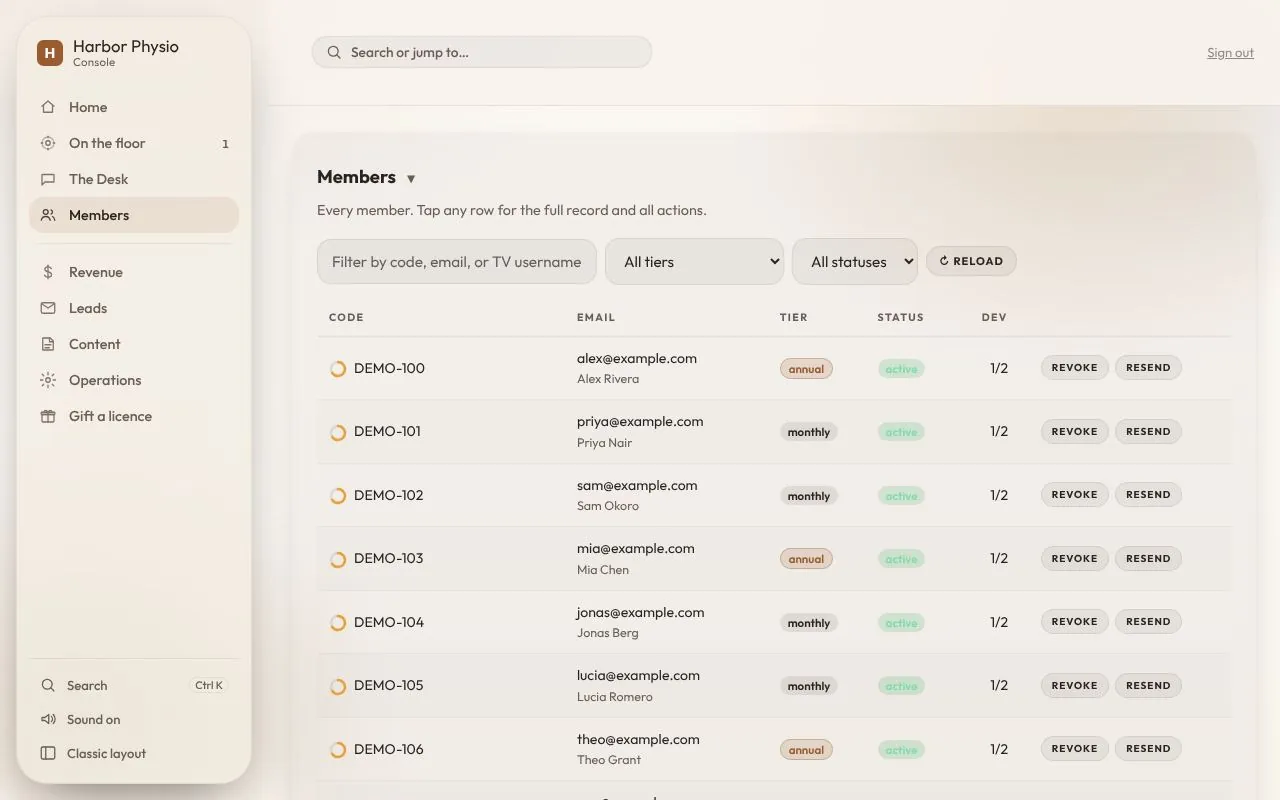Open the All tiers dropdown
This screenshot has width=1280, height=800.
[694, 261]
